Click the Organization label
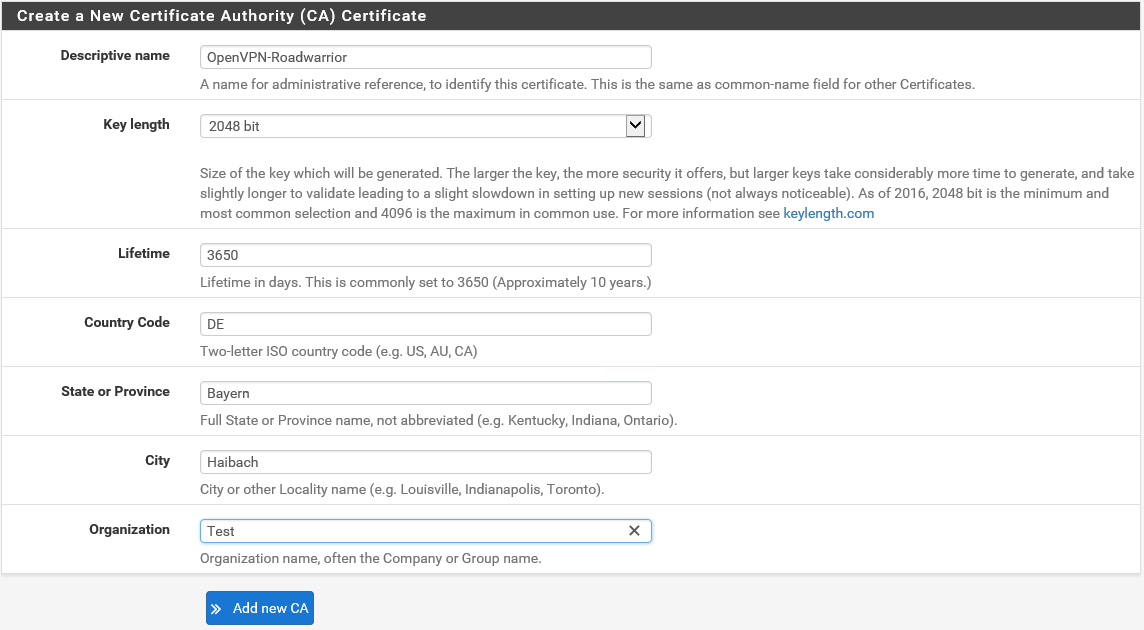Image resolution: width=1144 pixels, height=630 pixels. (129, 530)
